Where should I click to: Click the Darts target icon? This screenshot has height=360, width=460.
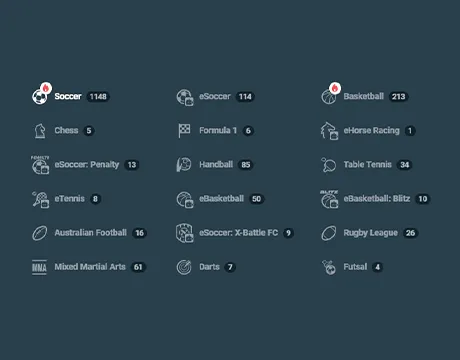click(184, 267)
